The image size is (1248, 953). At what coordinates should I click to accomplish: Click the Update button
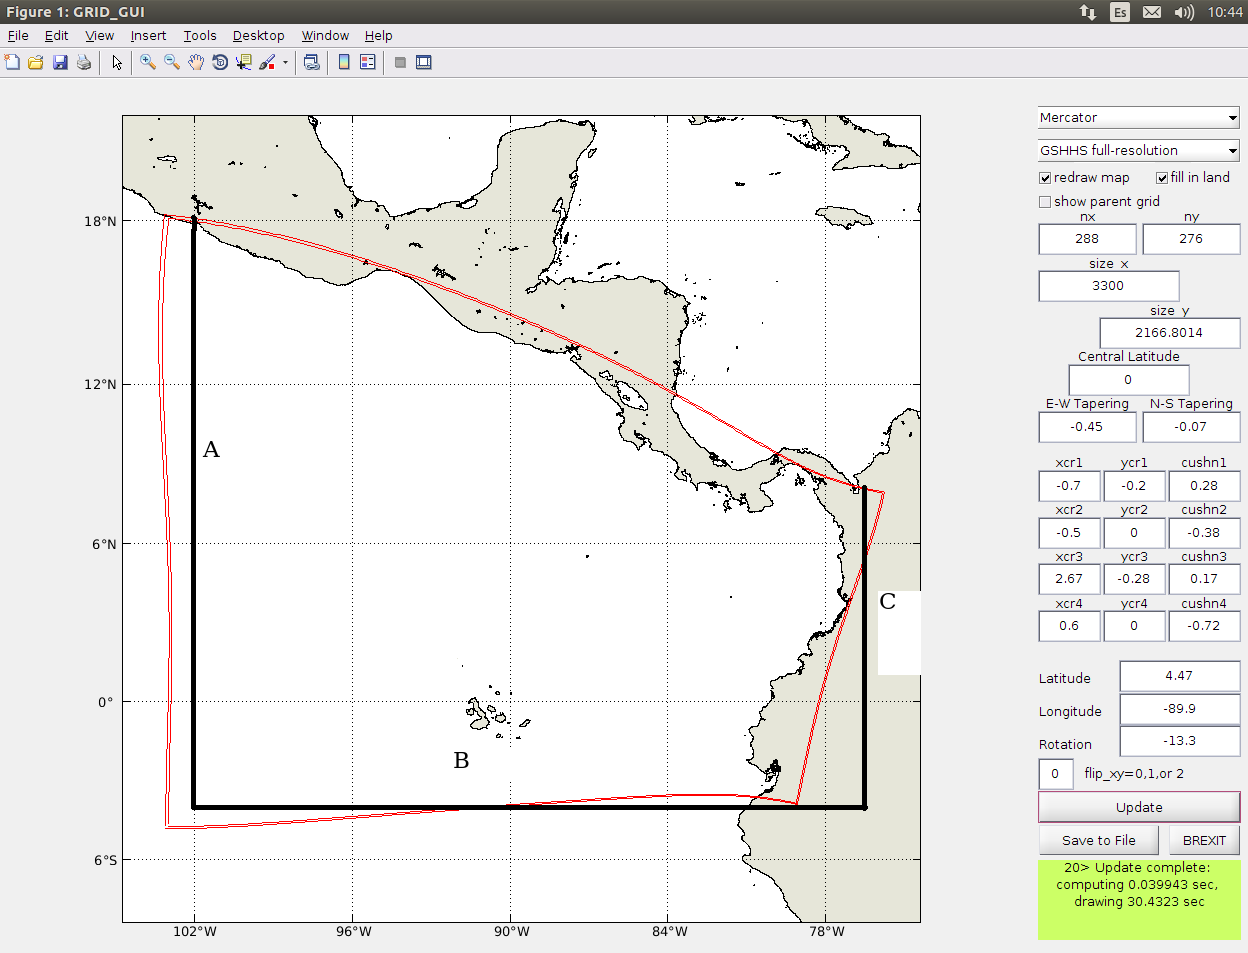[1138, 807]
